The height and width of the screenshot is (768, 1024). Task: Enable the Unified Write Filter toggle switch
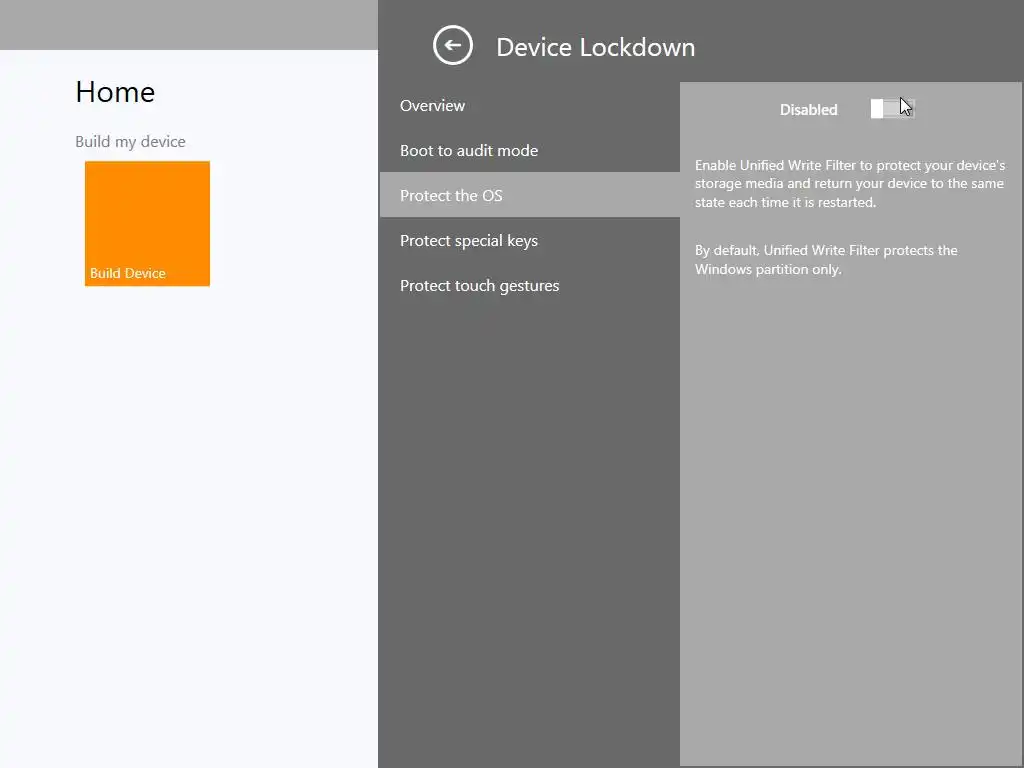point(892,109)
